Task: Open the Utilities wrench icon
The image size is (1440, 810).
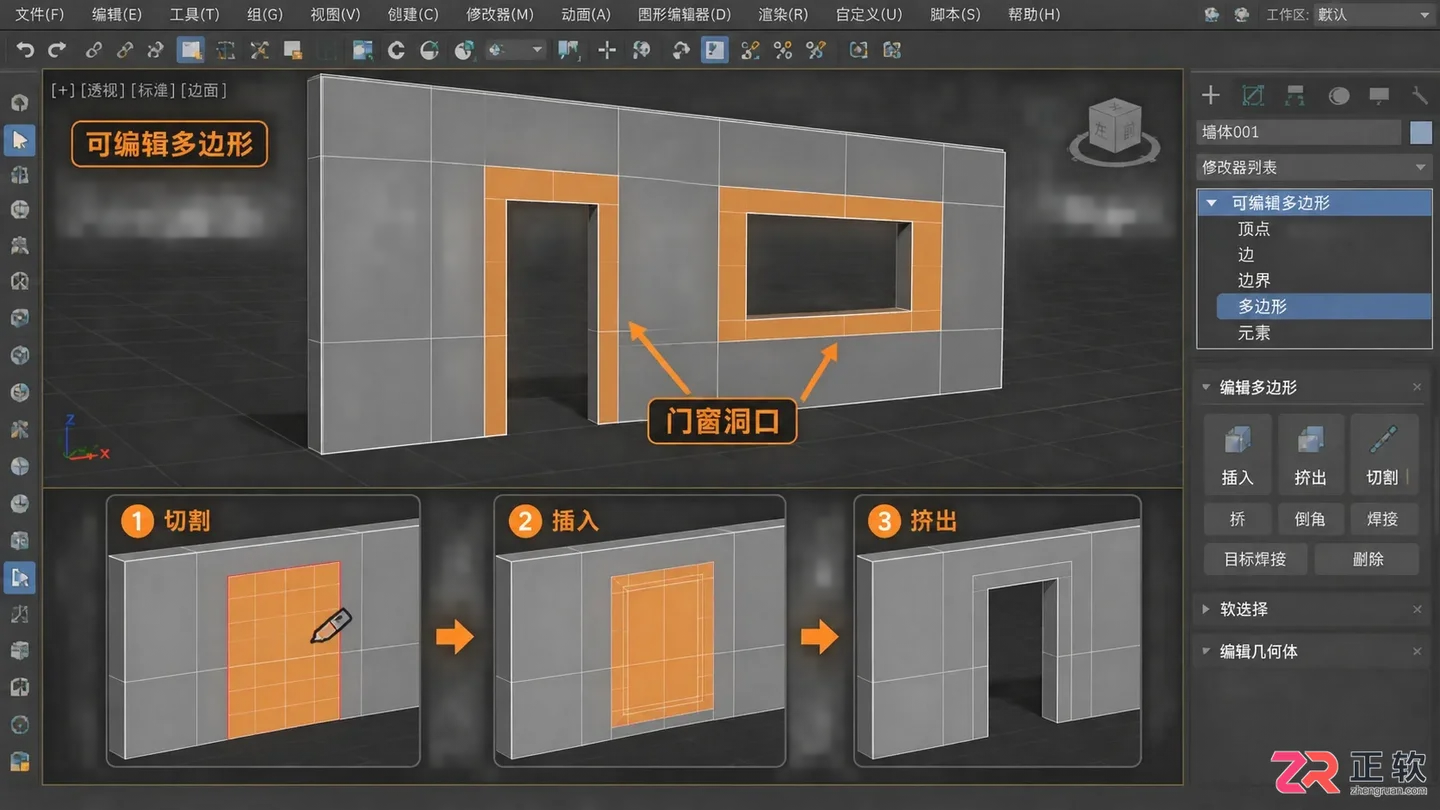Action: tap(1420, 95)
